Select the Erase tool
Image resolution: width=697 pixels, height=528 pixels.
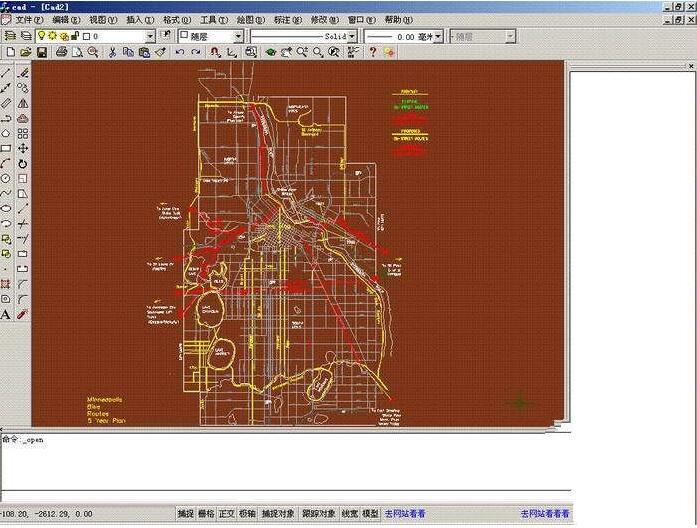[x=23, y=72]
